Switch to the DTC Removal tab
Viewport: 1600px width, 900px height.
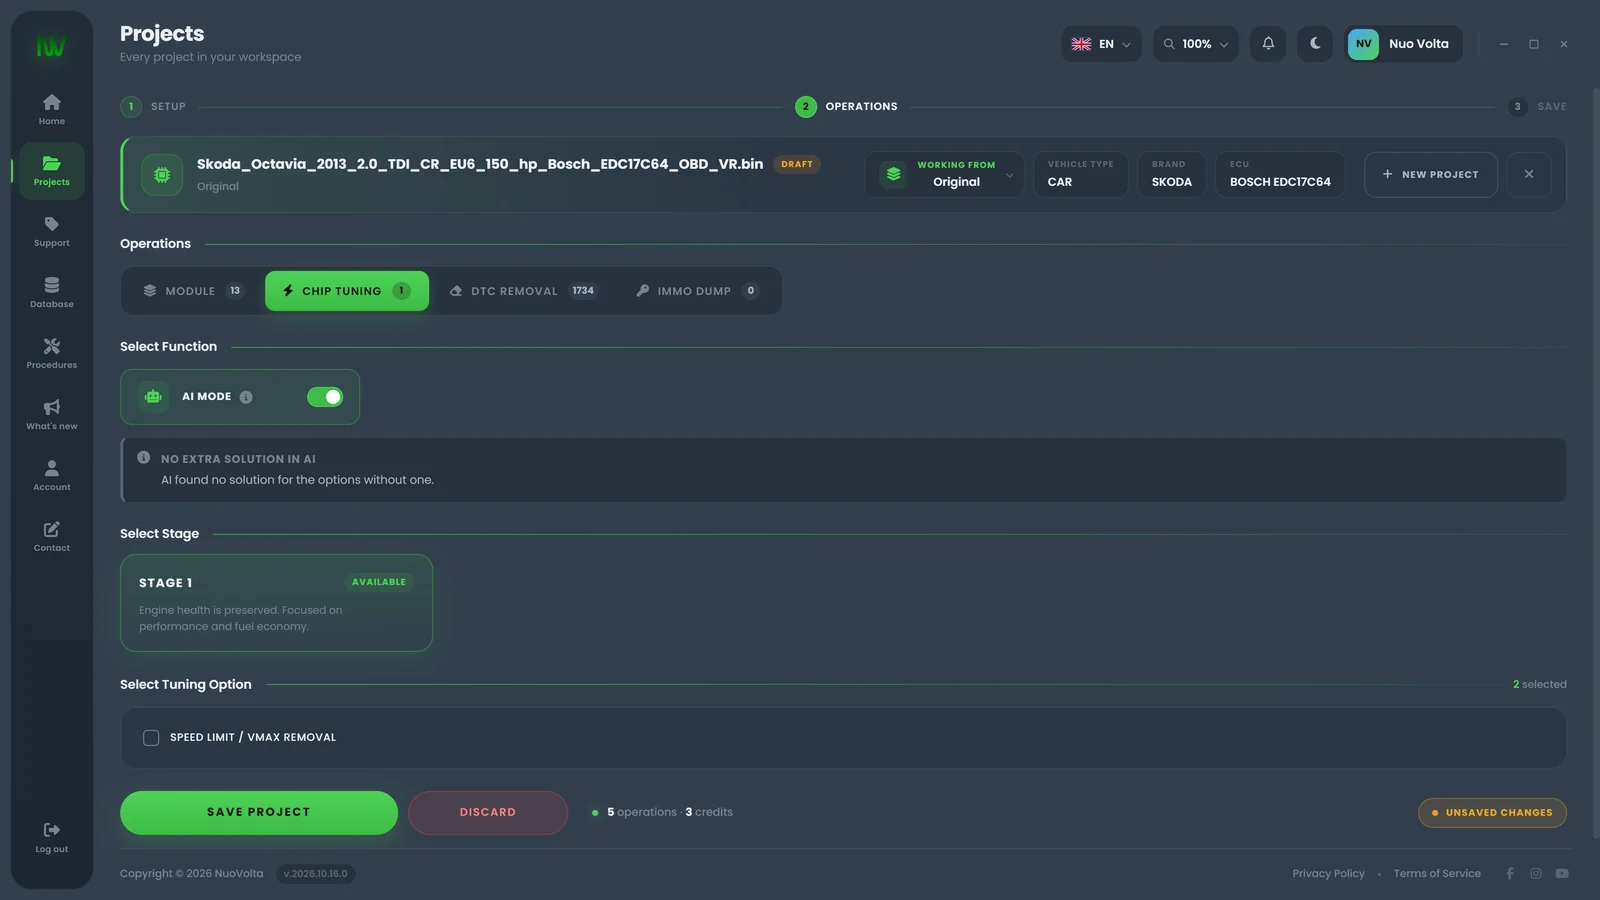(x=522, y=291)
